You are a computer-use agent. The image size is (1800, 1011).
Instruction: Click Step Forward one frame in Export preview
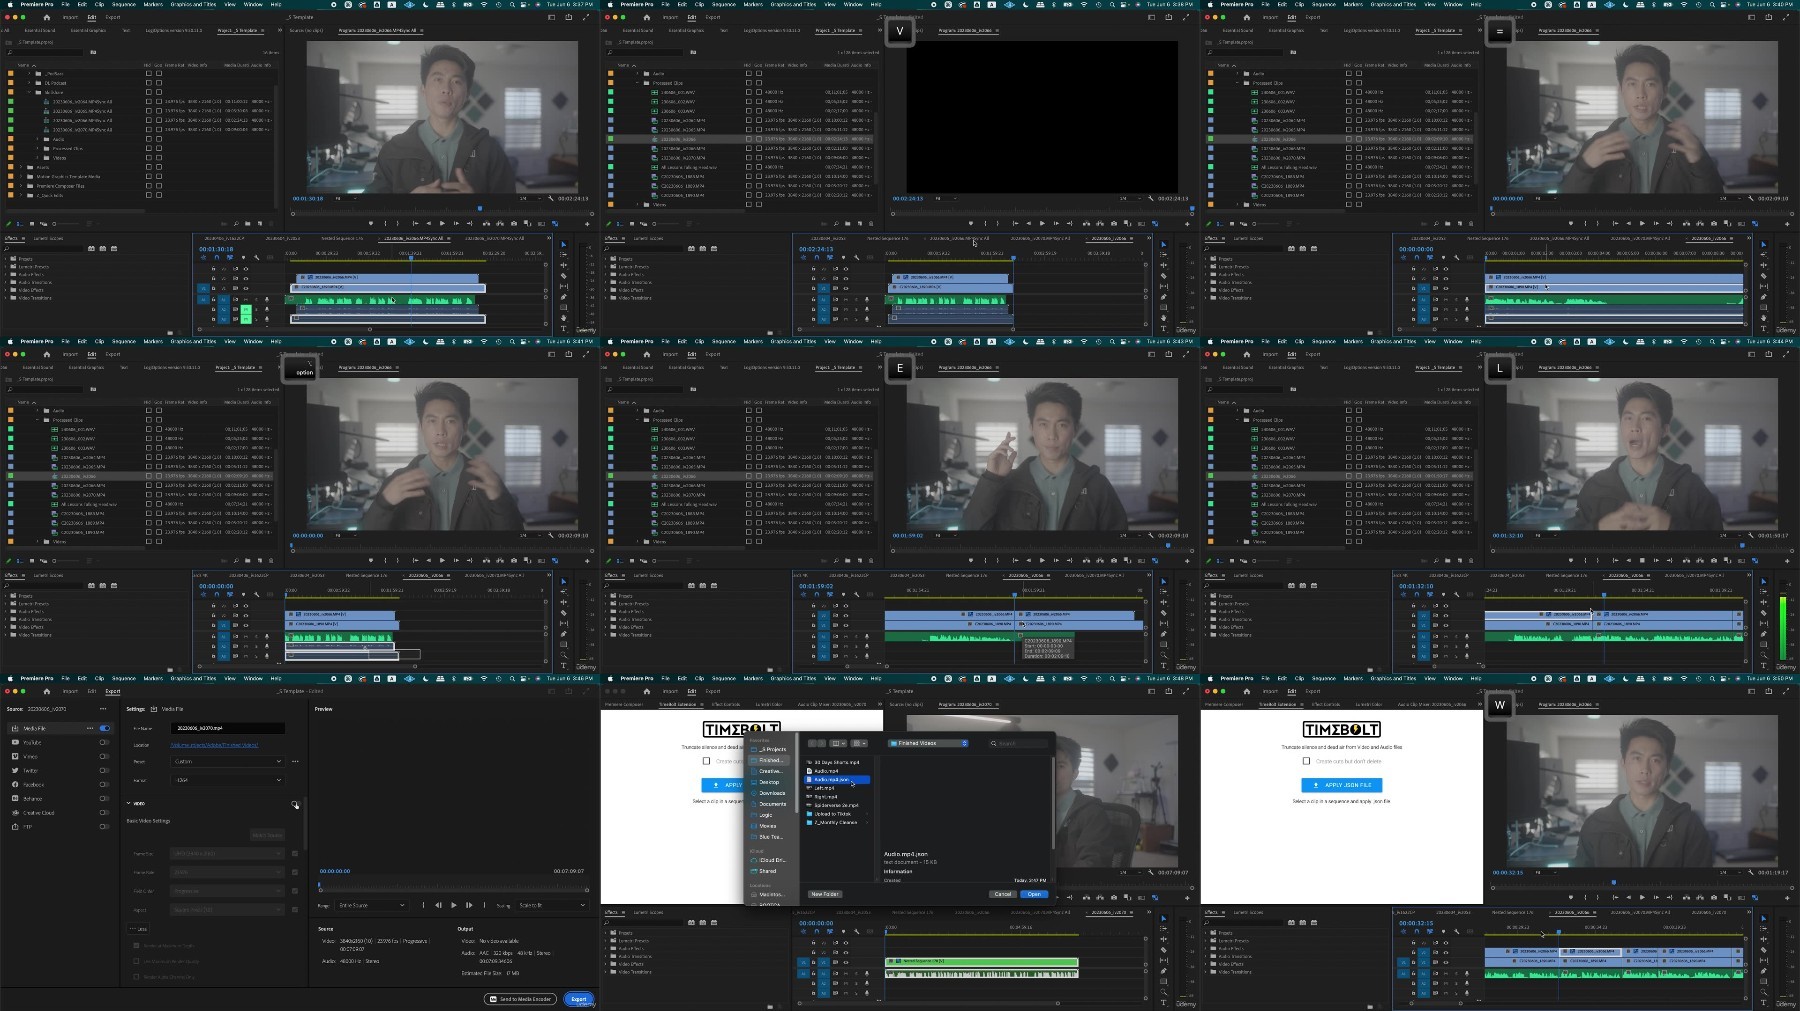pos(469,905)
